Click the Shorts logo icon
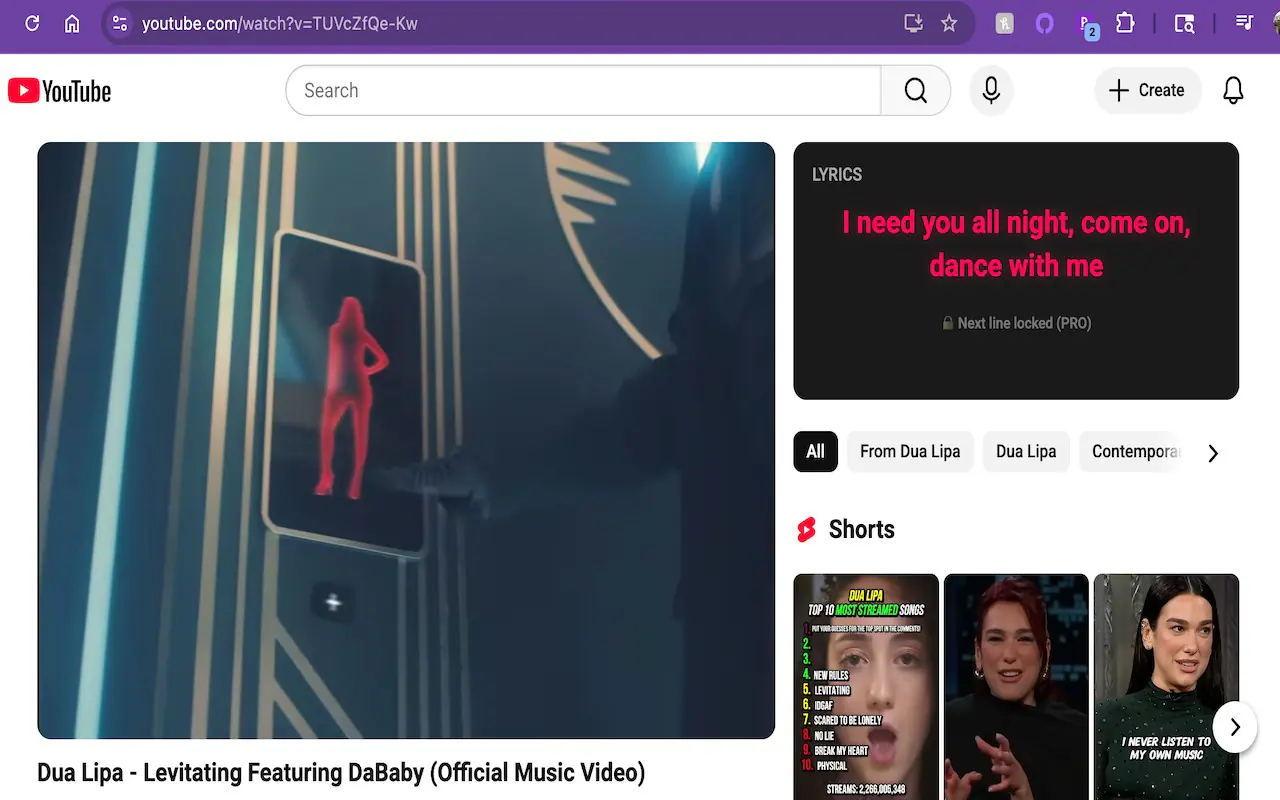 (806, 529)
